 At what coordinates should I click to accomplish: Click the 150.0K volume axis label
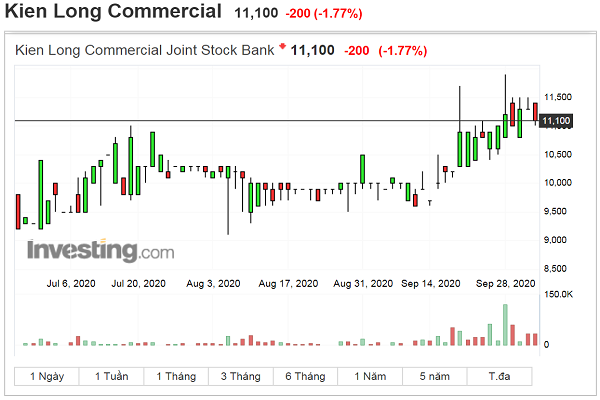[558, 294]
